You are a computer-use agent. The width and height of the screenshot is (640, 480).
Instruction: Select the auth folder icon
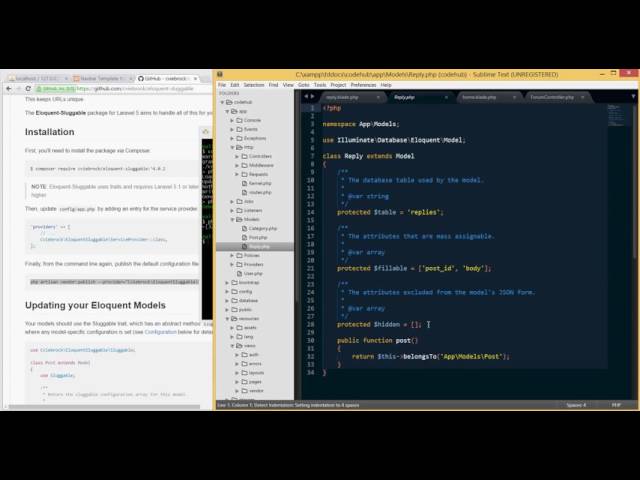pos(244,355)
